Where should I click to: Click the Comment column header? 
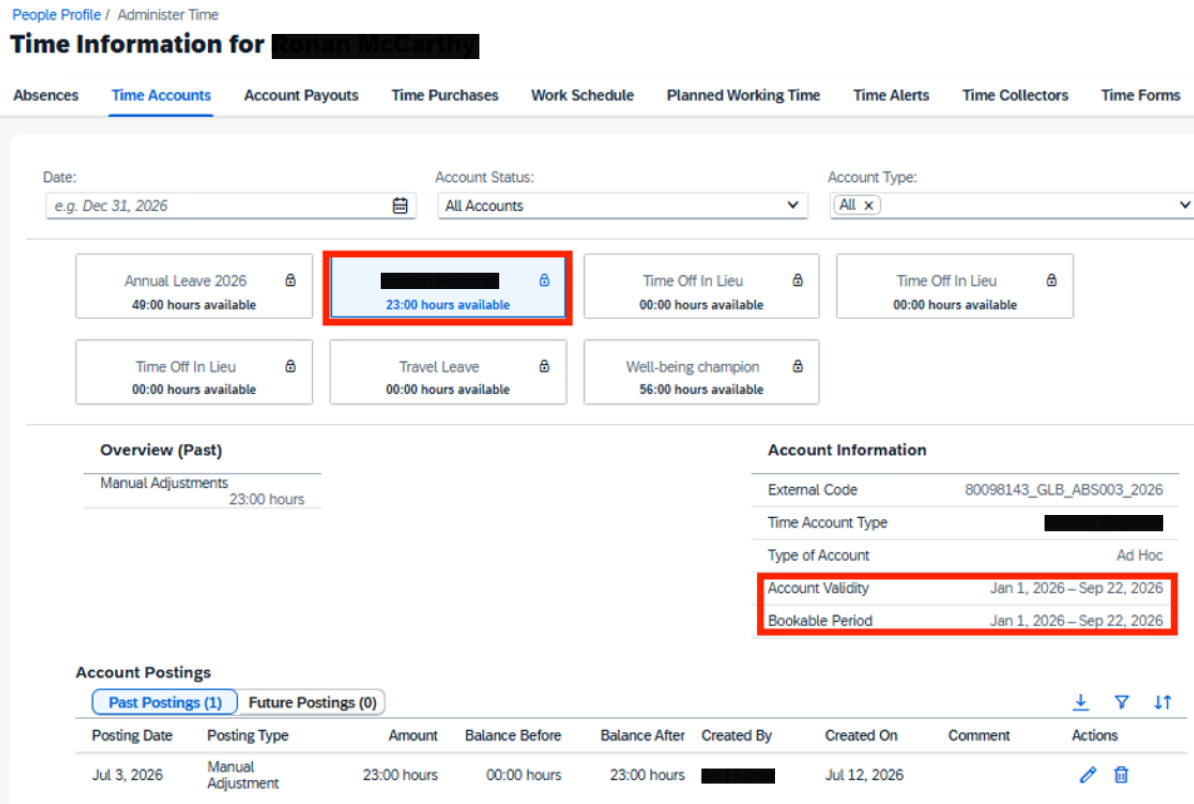979,735
